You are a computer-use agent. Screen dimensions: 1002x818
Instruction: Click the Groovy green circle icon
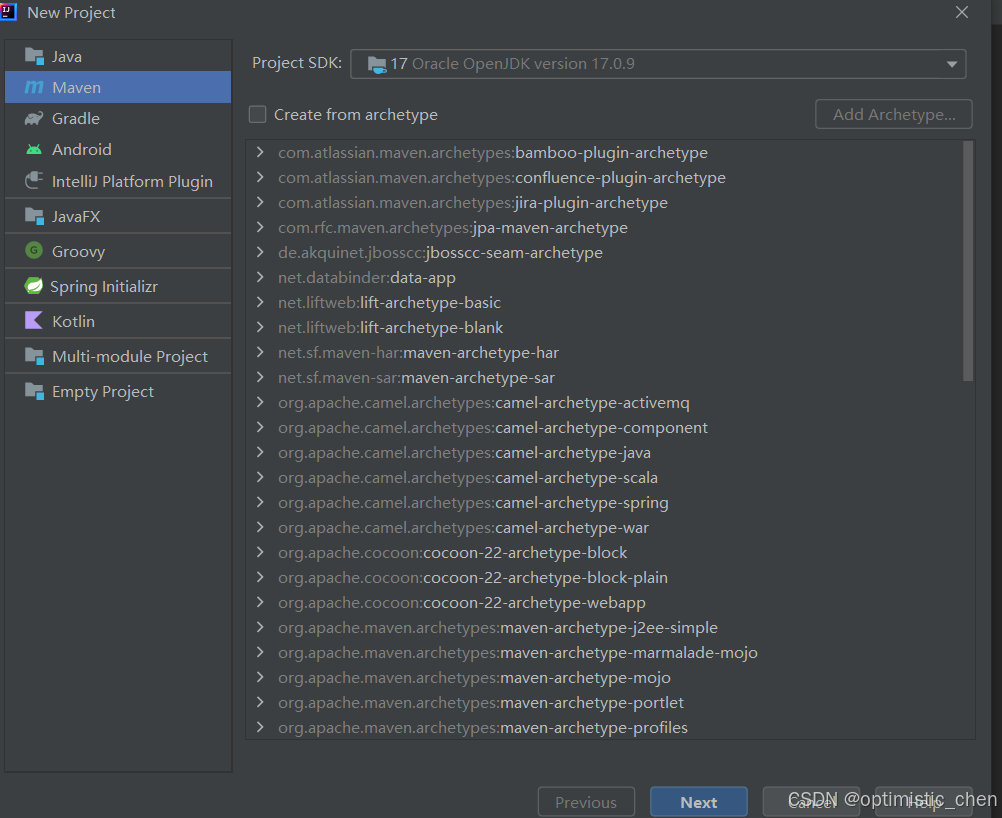(x=34, y=251)
